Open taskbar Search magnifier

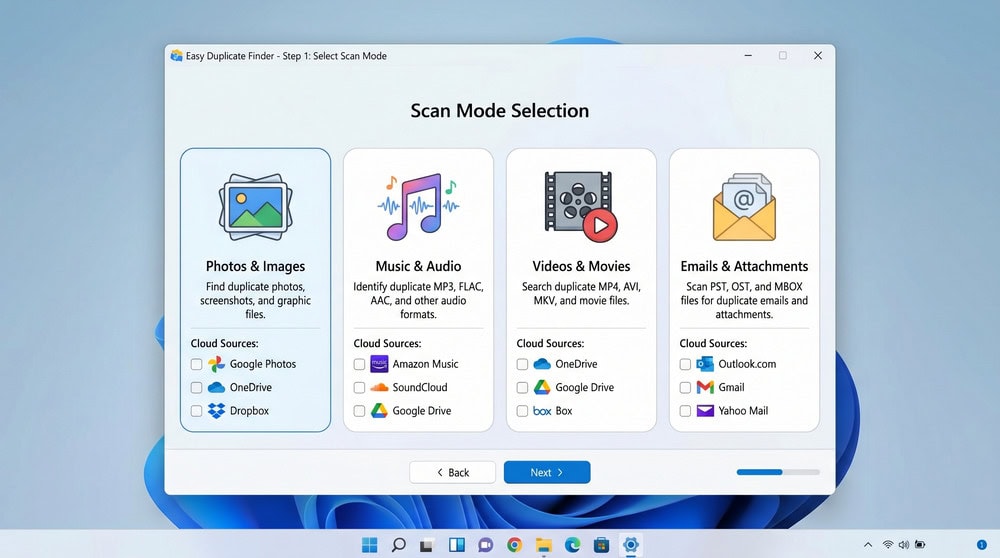(x=399, y=545)
